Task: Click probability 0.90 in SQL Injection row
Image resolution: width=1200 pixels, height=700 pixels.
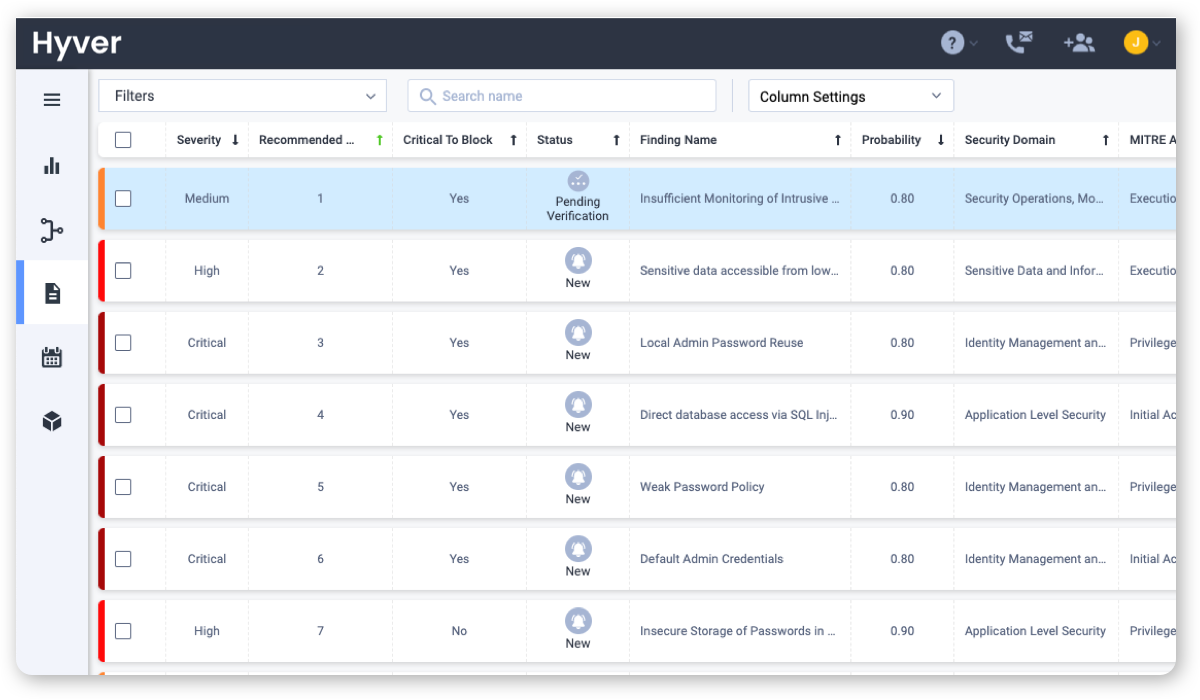Action: pos(902,415)
